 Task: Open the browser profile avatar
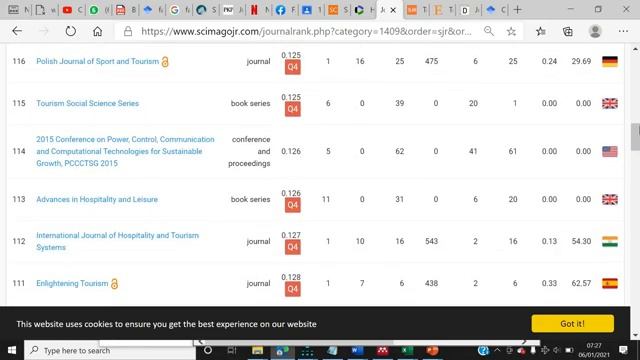pyautogui.click(x=595, y=31)
